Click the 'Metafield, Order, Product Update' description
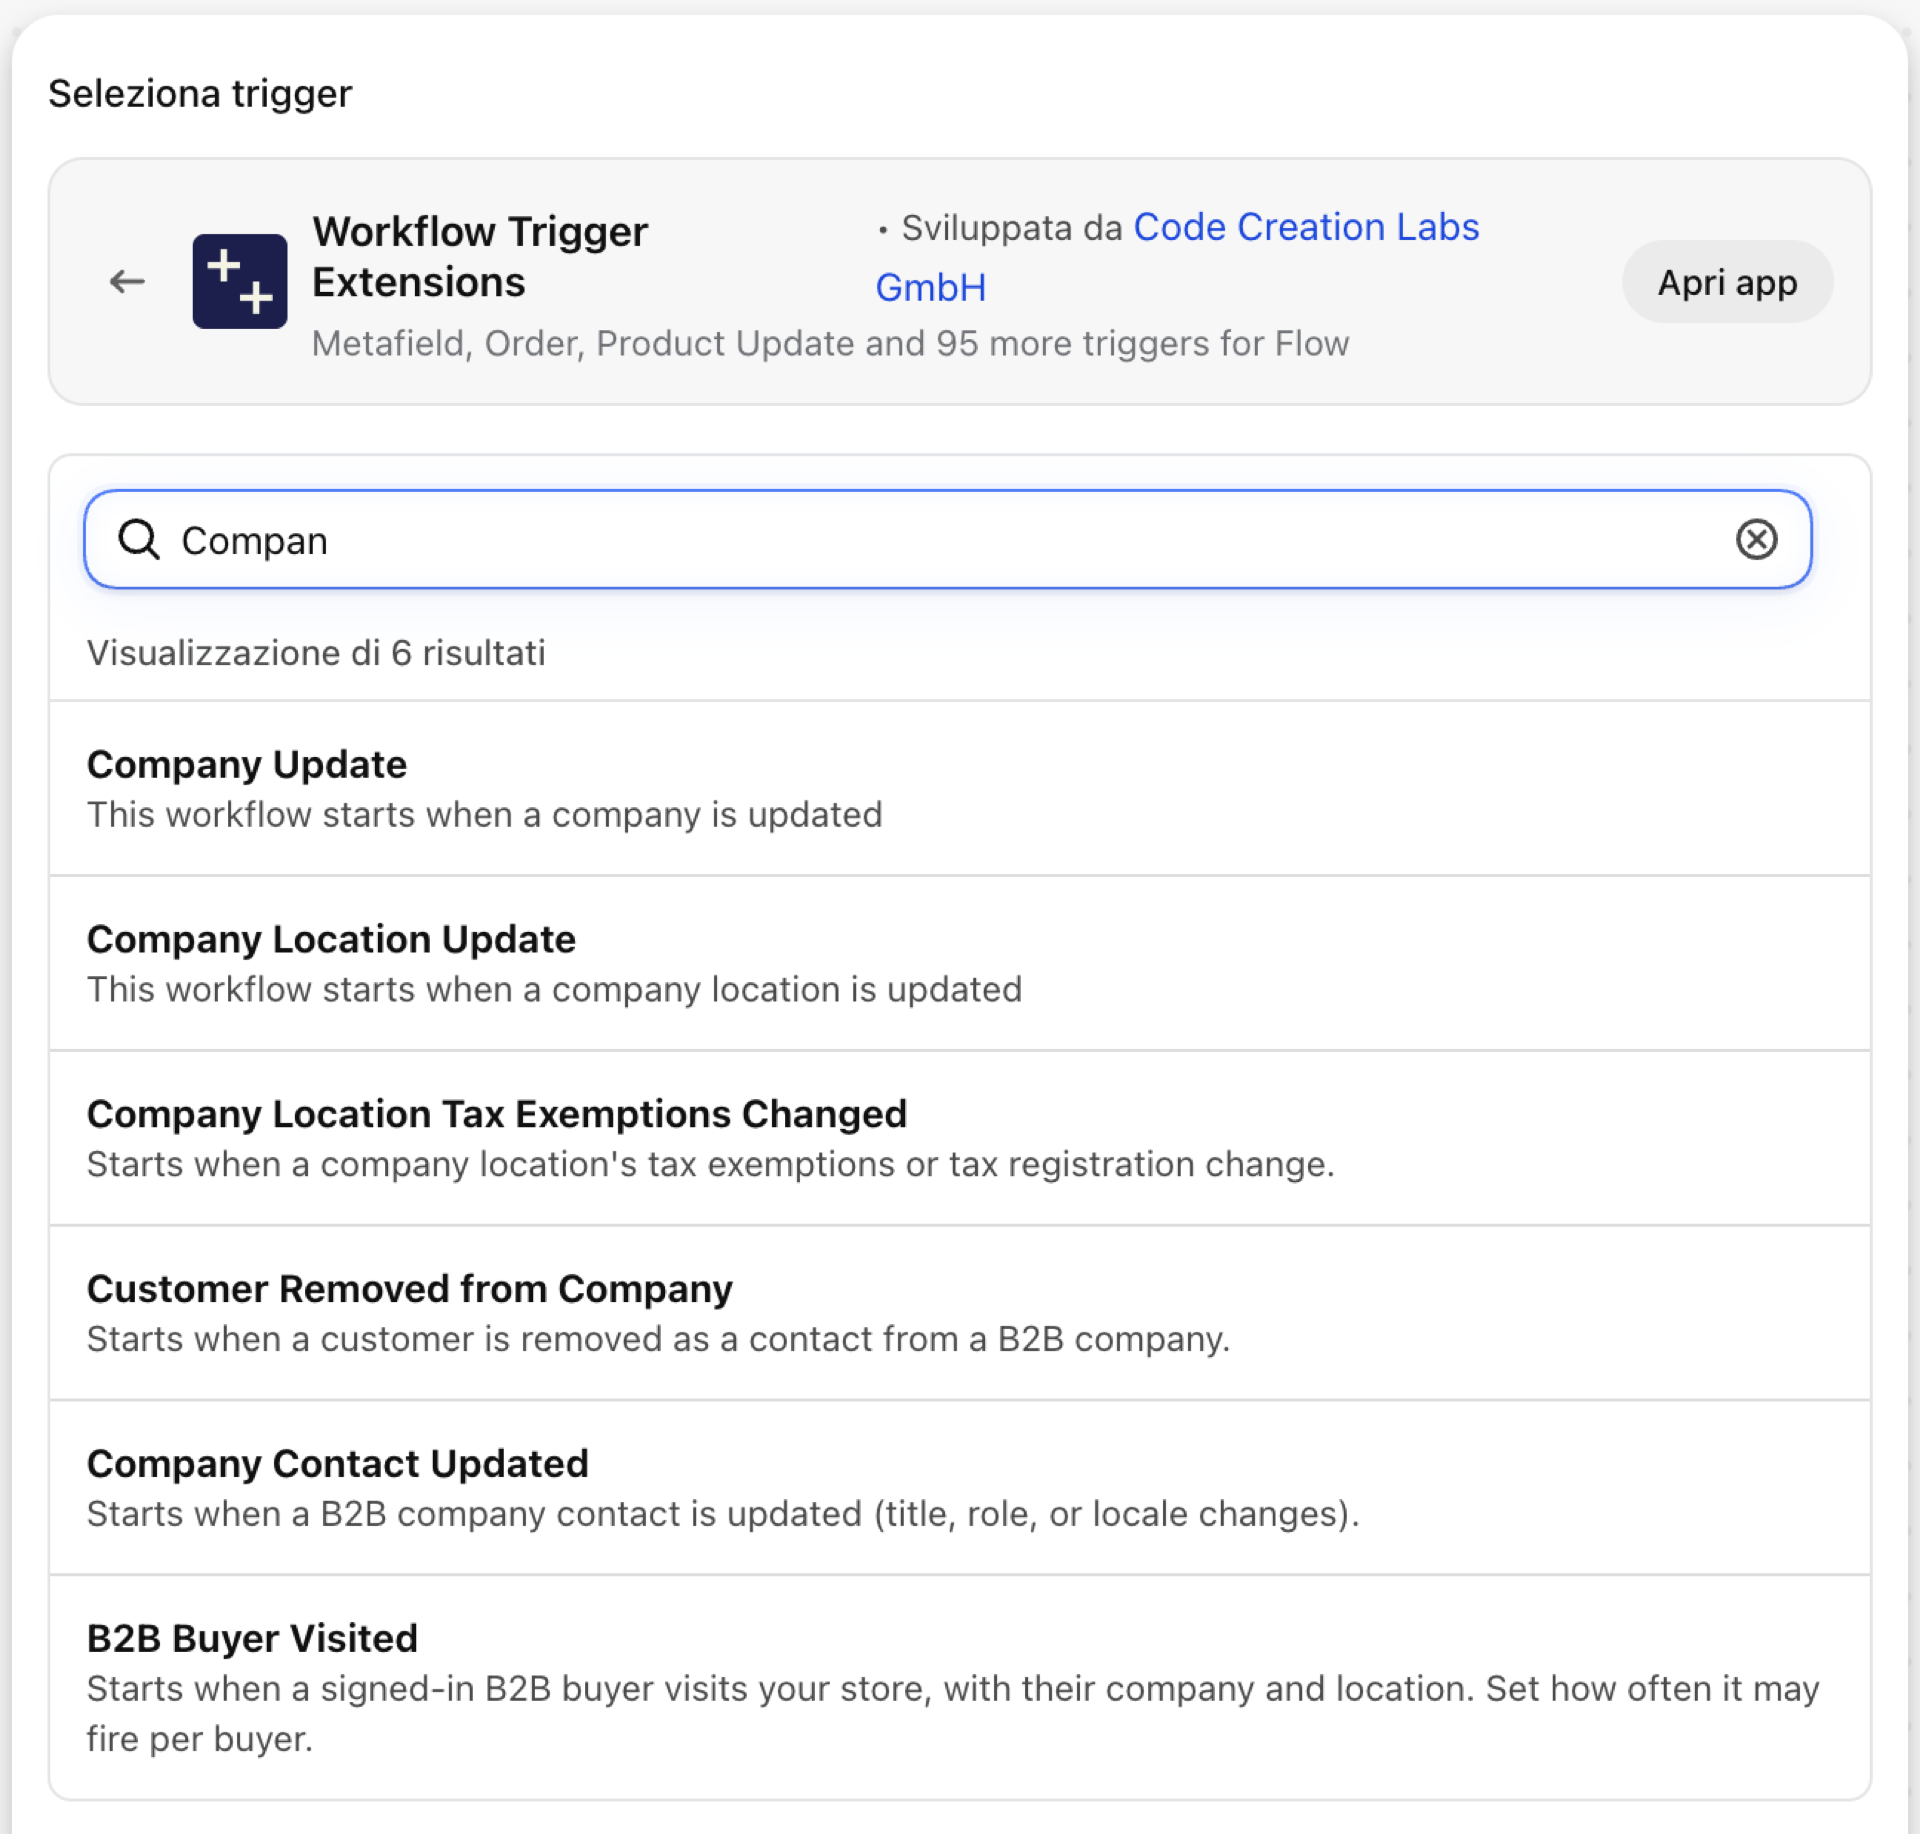This screenshot has height=1834, width=1920. [x=830, y=344]
